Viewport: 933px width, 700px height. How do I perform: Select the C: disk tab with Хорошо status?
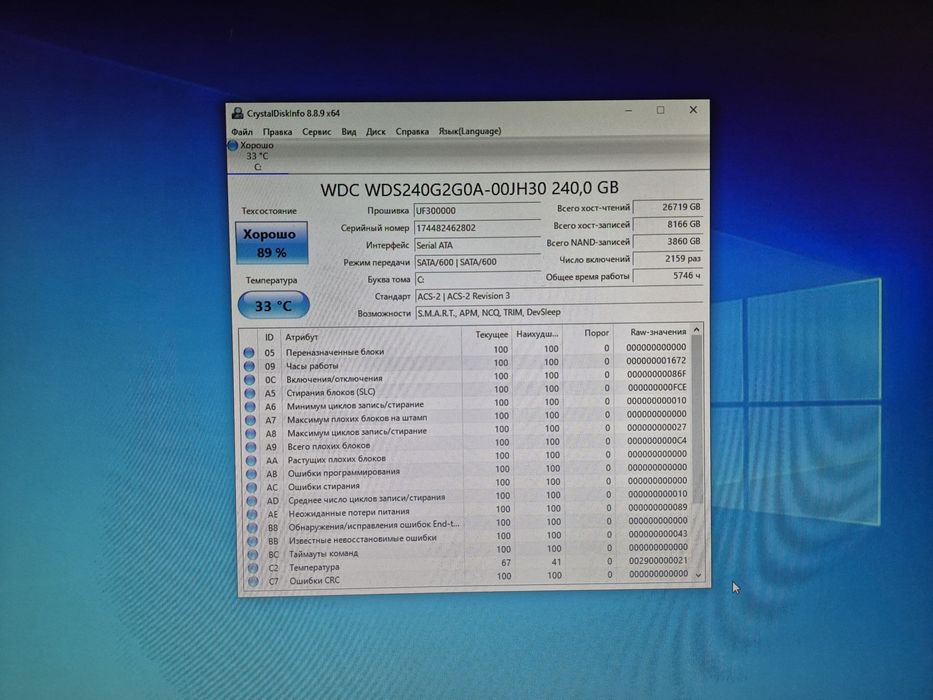pyautogui.click(x=257, y=157)
